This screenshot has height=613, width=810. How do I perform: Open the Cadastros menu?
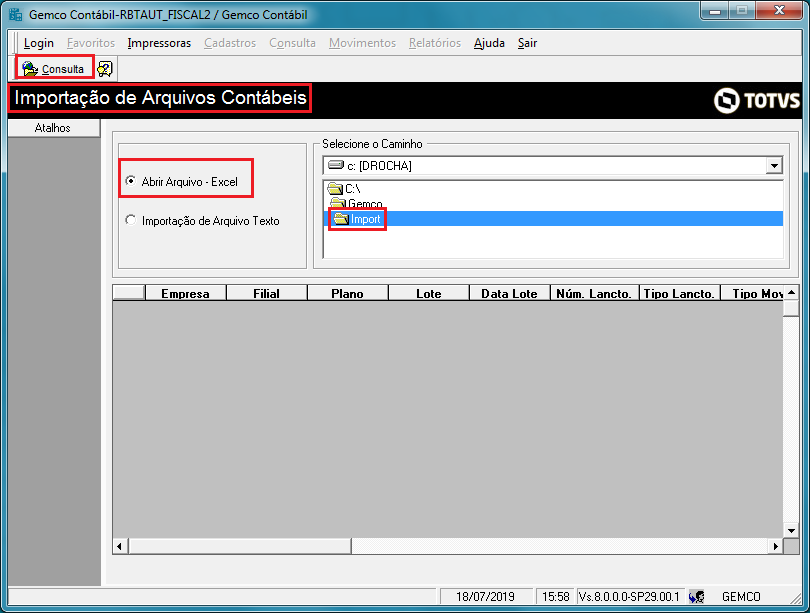pos(230,43)
